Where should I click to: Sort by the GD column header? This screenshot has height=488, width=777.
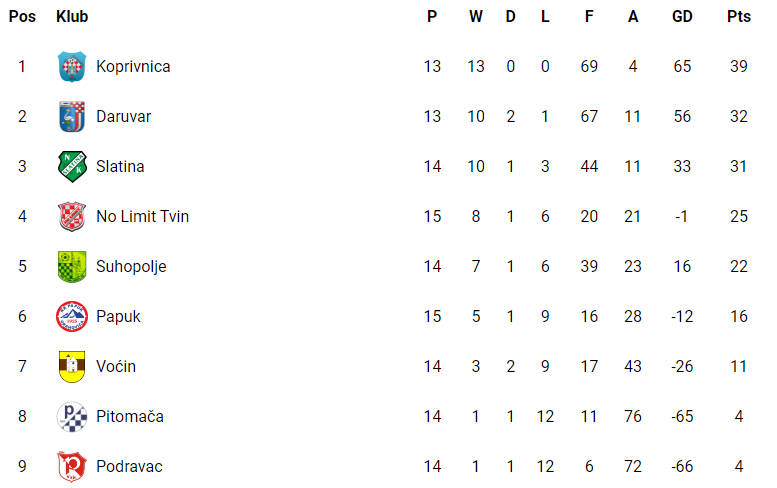click(x=682, y=16)
